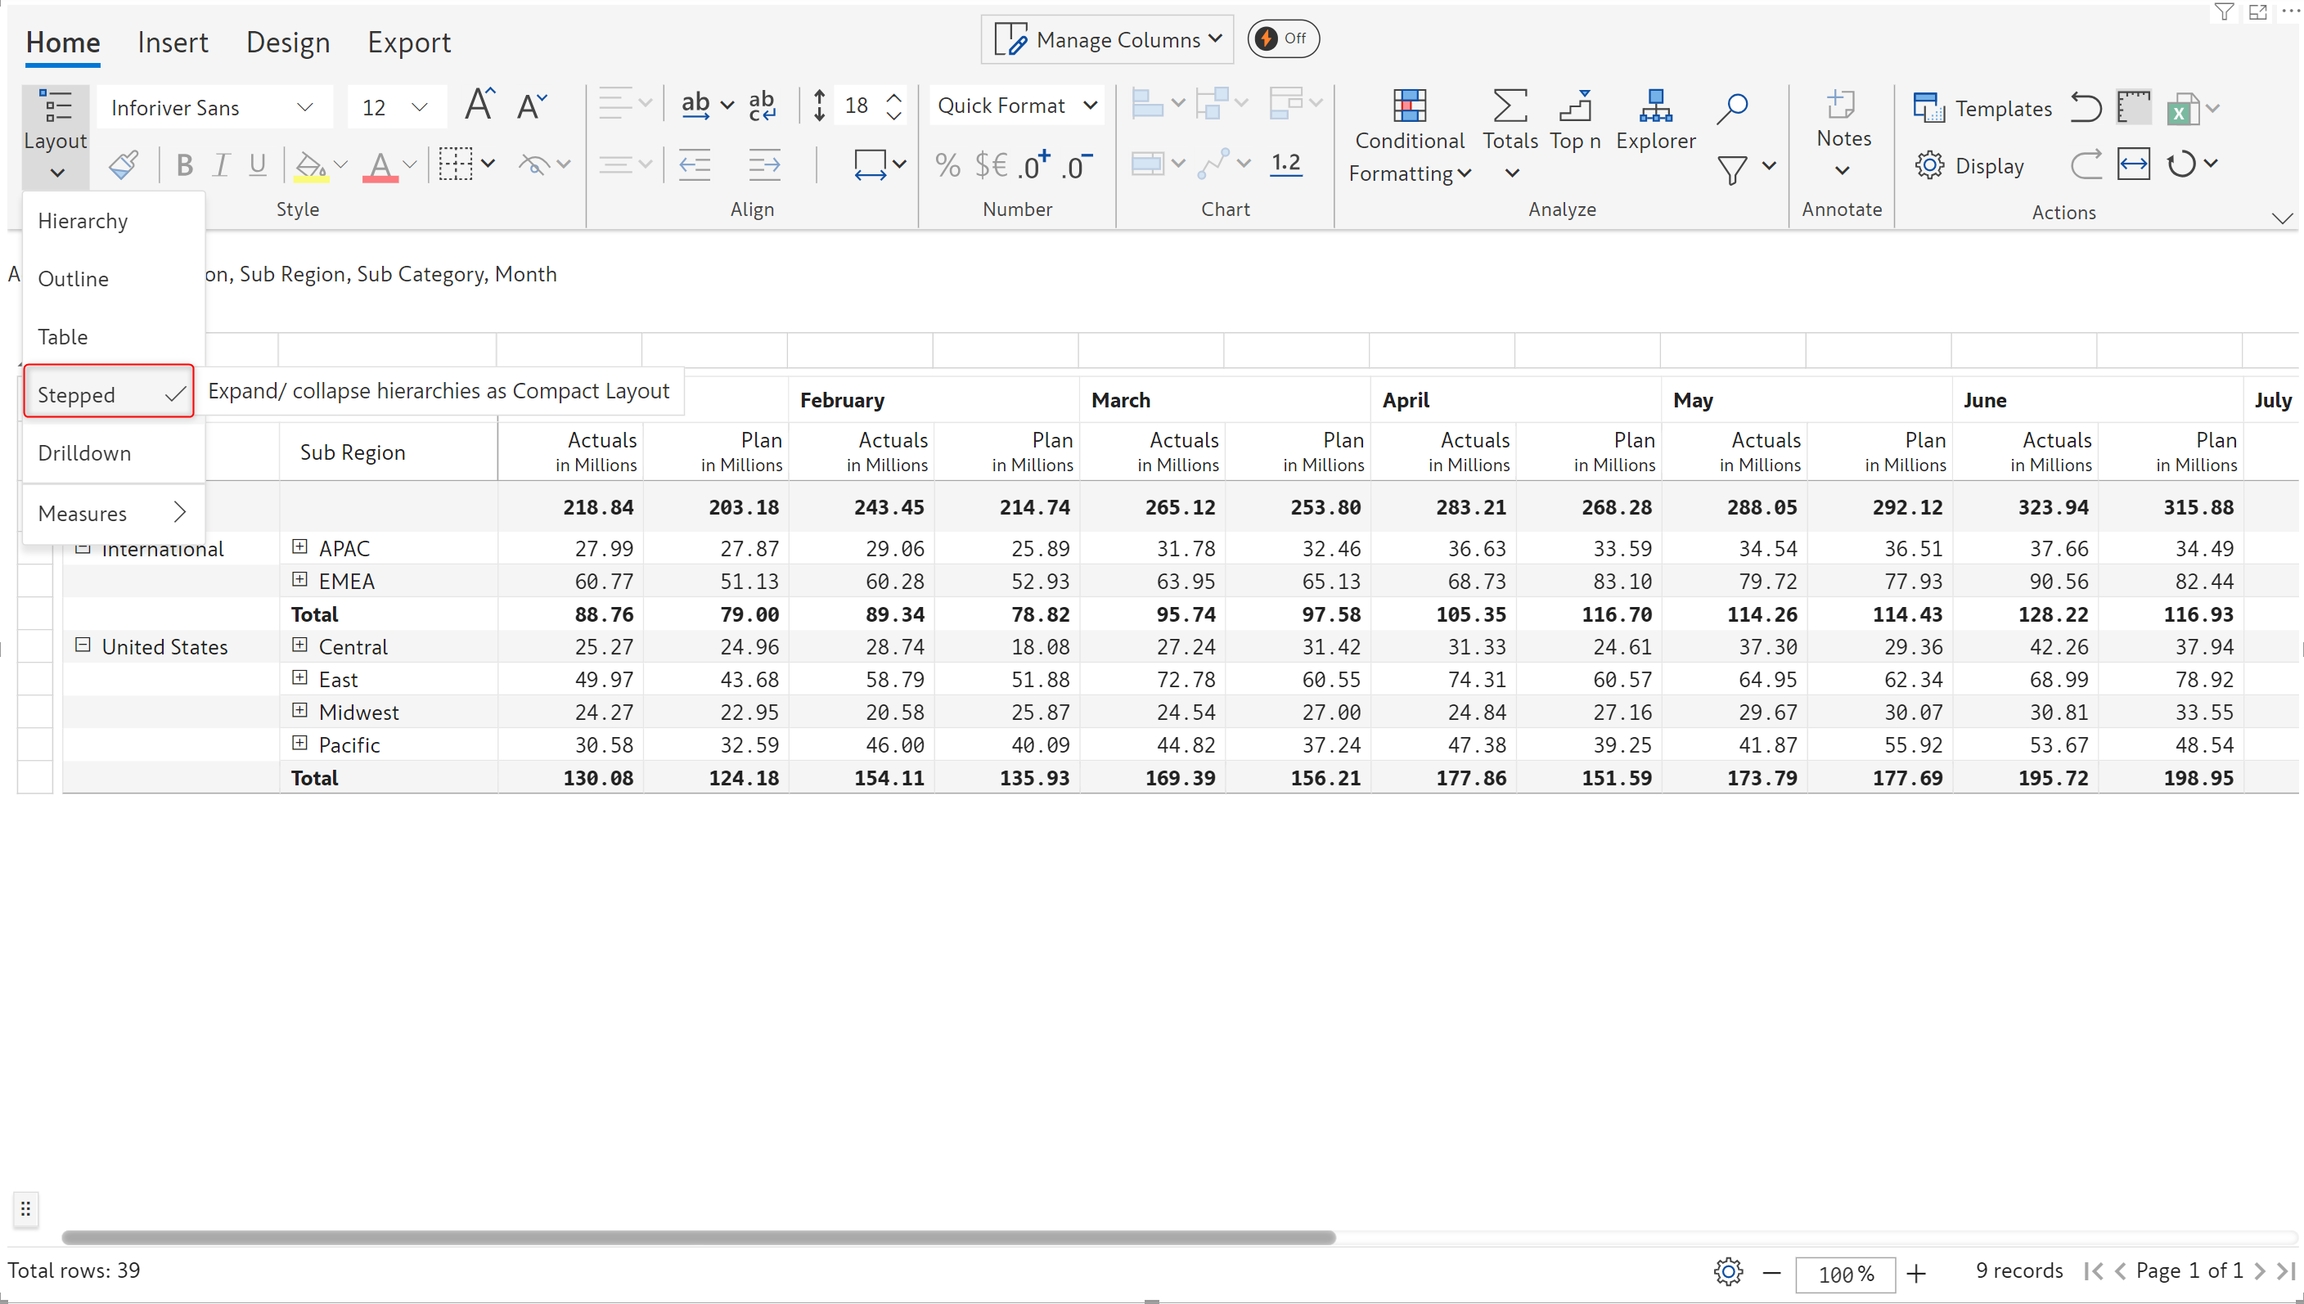This screenshot has width=2304, height=1304.
Task: Open the Conditional Formatting icon
Action: click(x=1409, y=106)
